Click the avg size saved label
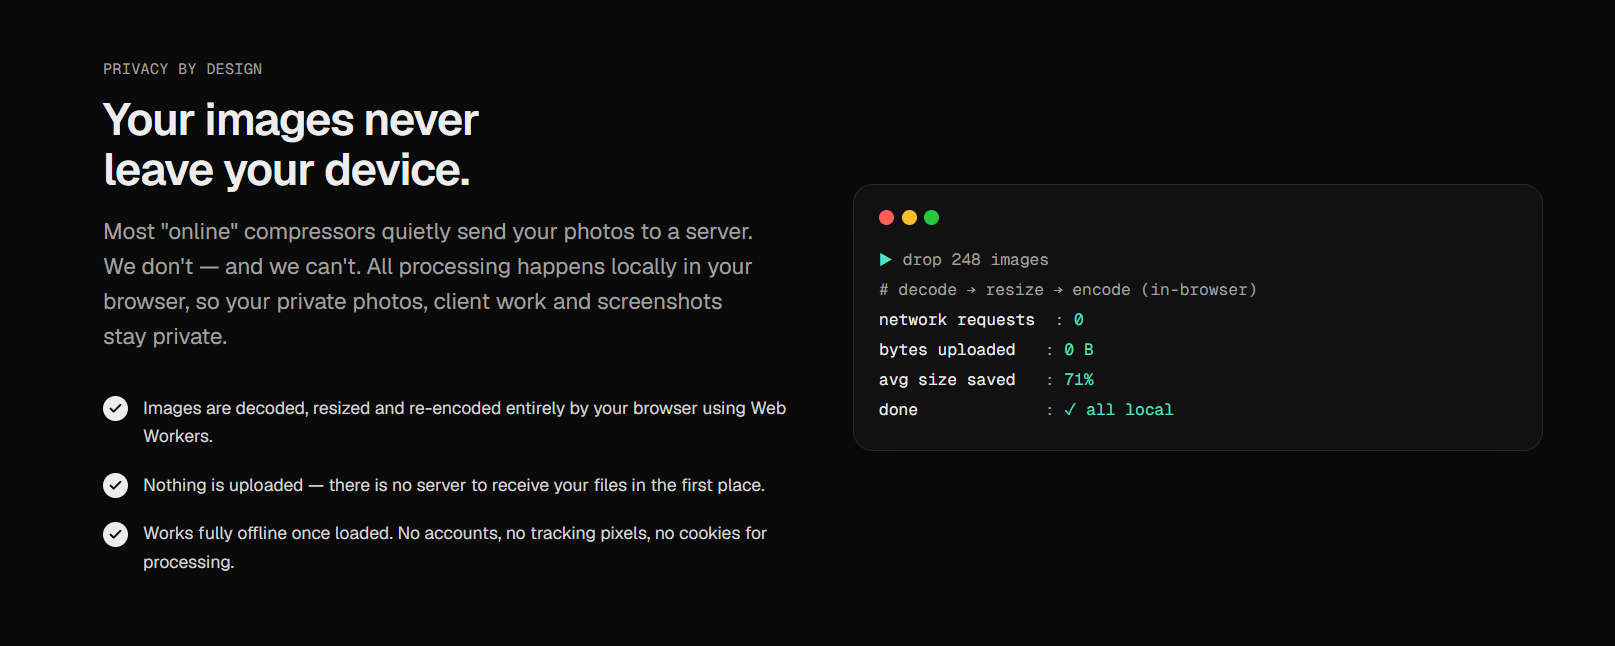Viewport: 1615px width, 646px height. (947, 380)
